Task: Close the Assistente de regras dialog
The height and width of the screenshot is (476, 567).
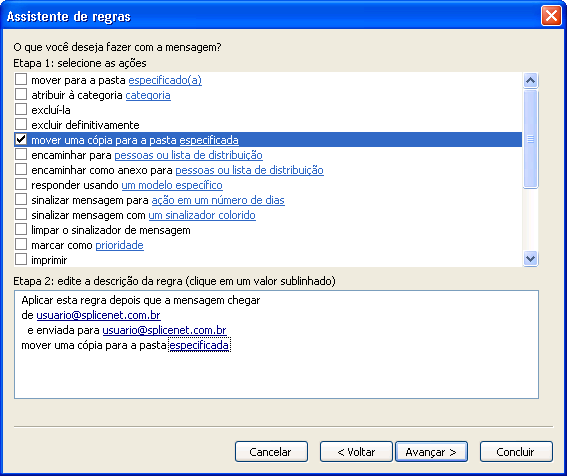Action: point(551,16)
